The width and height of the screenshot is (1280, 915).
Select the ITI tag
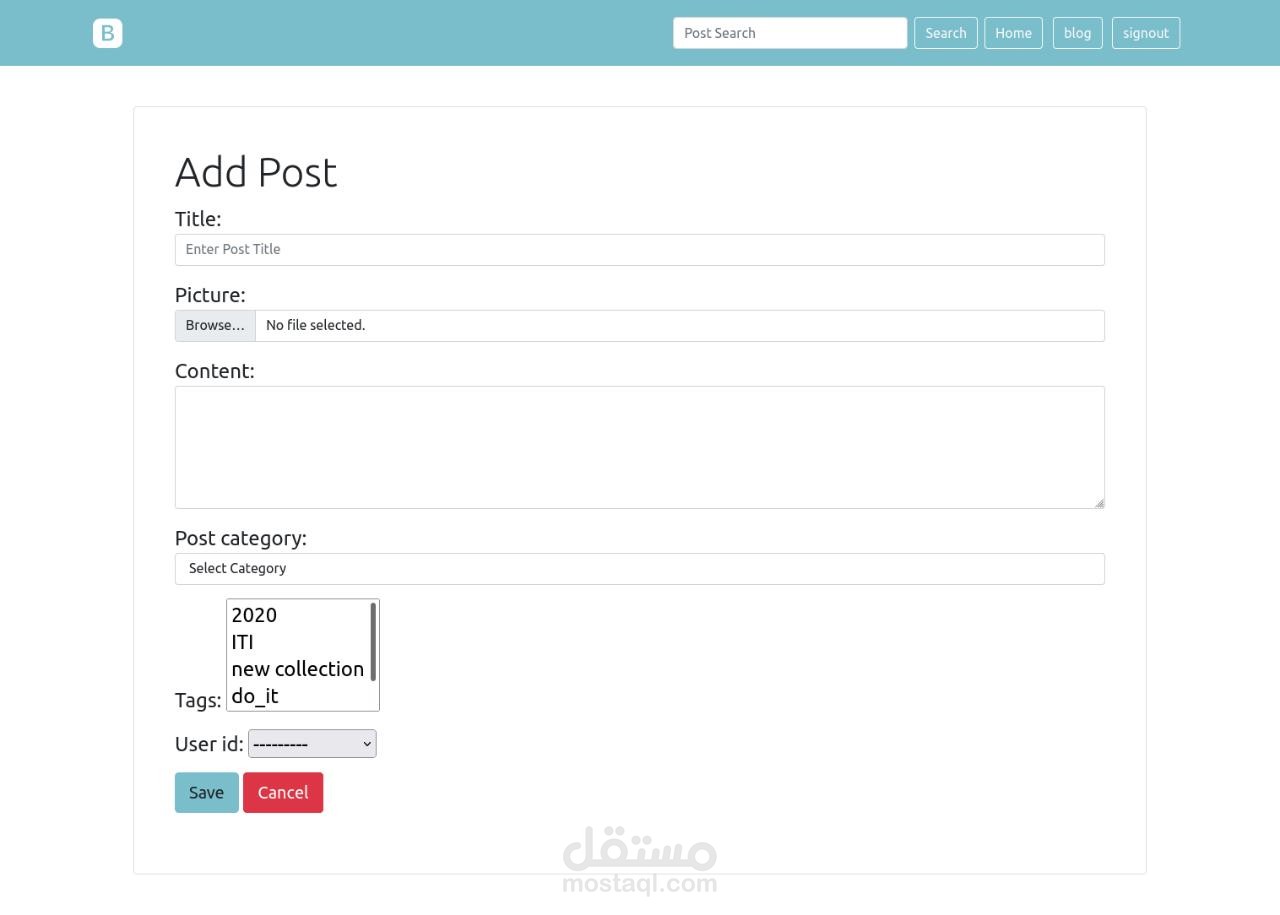click(x=298, y=642)
